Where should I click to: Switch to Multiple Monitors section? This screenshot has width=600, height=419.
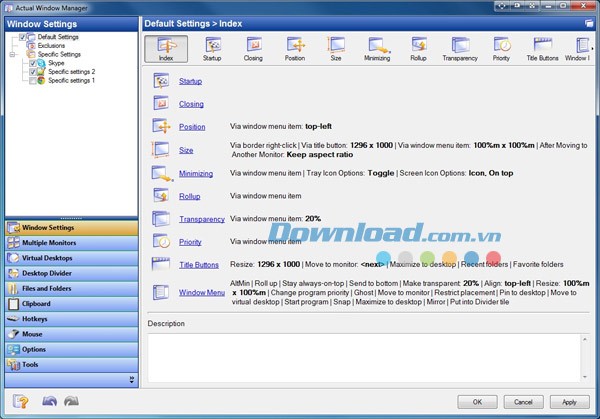[x=72, y=243]
